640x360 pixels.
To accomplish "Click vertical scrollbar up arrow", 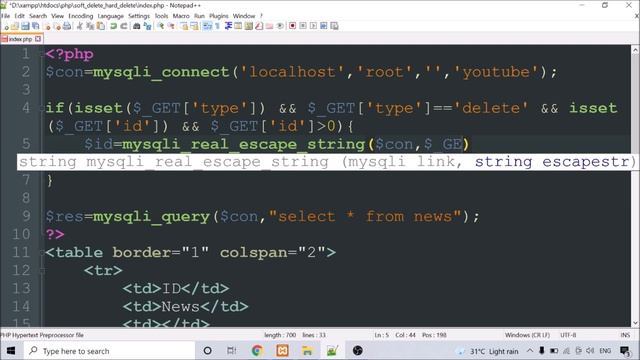I will click(x=636, y=50).
